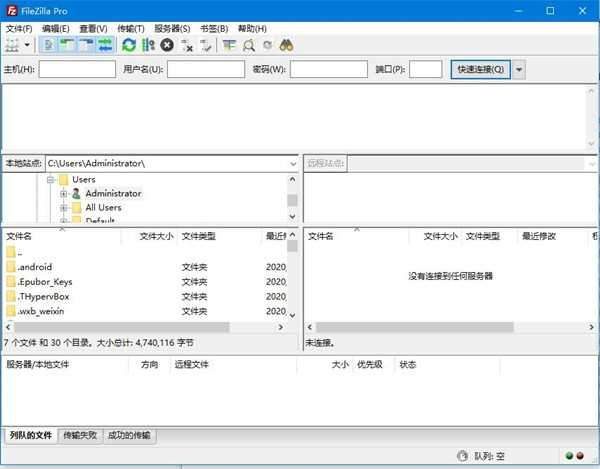
Task: Sort local files by 文件名 column
Action: 19,236
